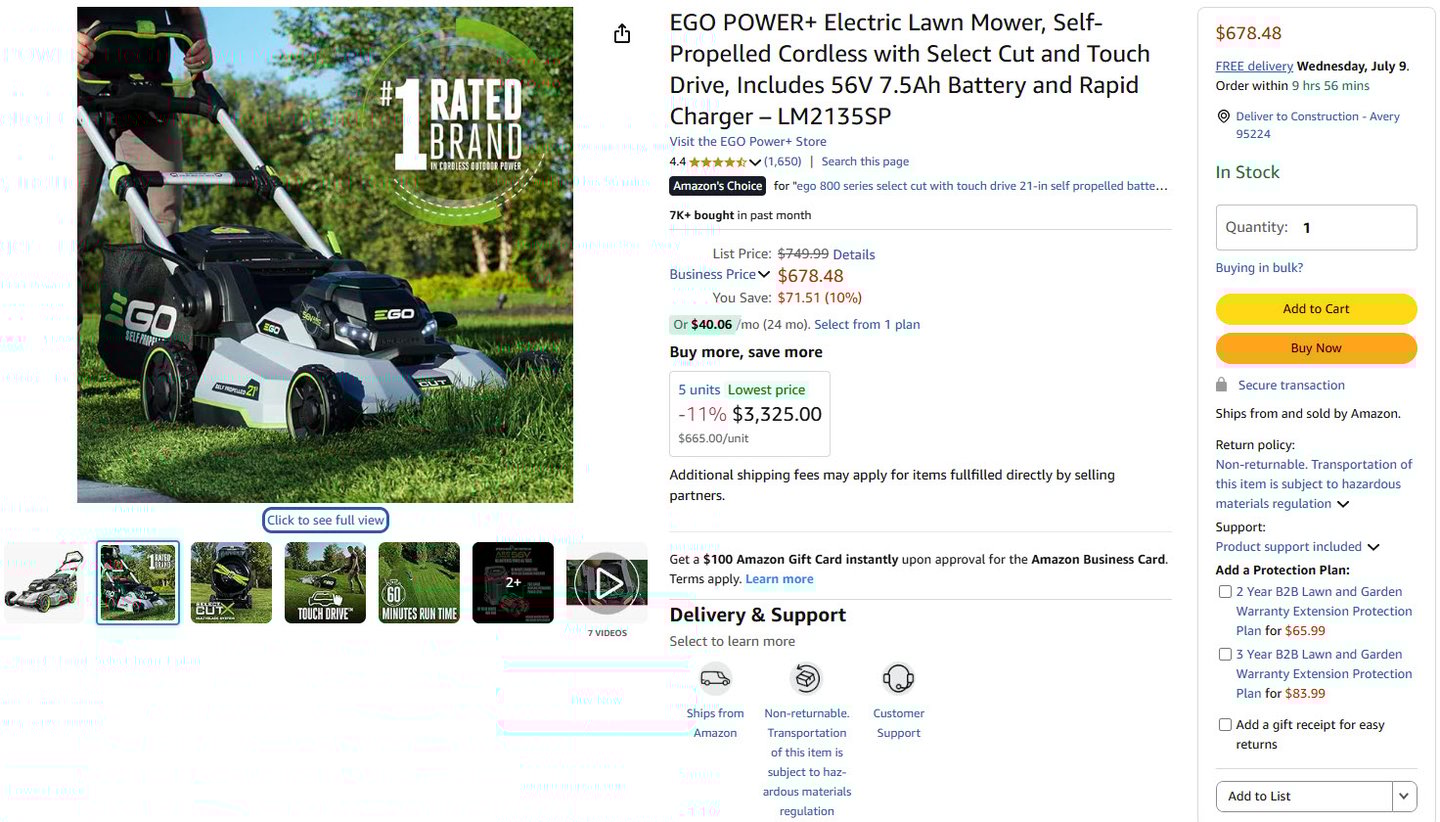Enable the gift receipt checkbox
The image size is (1440, 822).
point(1225,725)
